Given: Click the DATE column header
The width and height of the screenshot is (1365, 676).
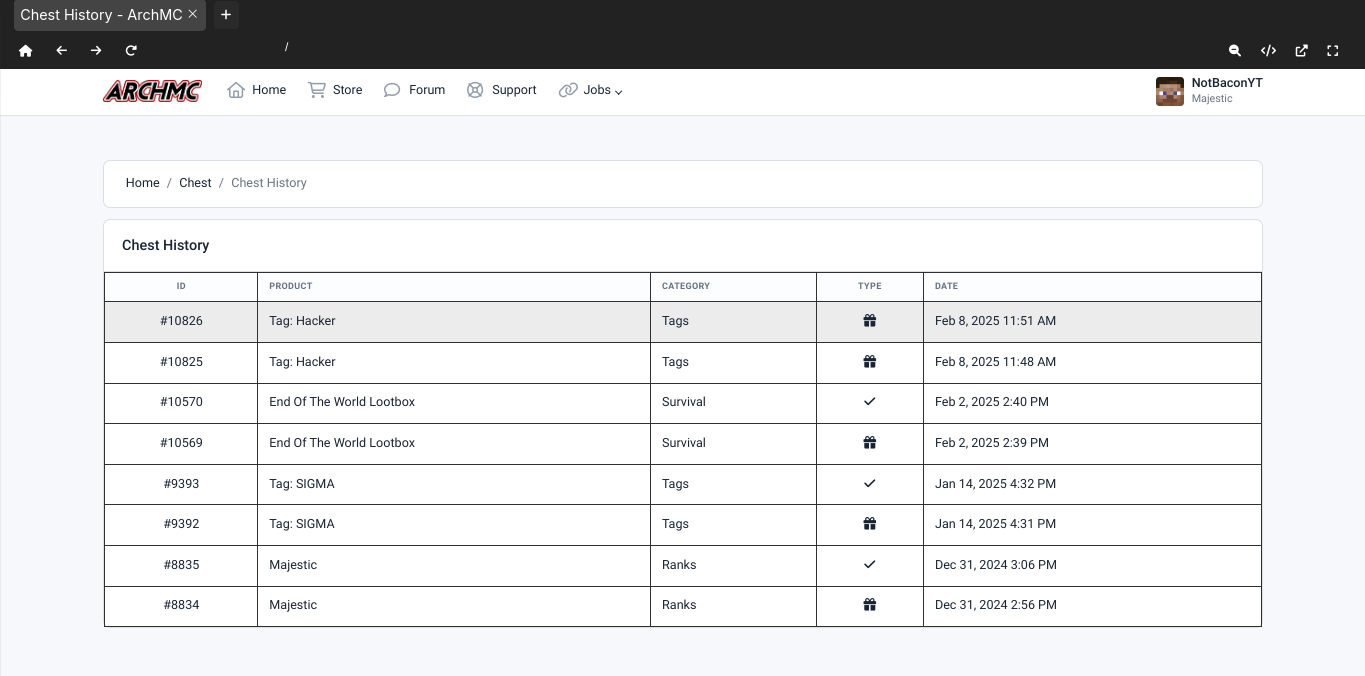Looking at the screenshot, I should click(1092, 286).
